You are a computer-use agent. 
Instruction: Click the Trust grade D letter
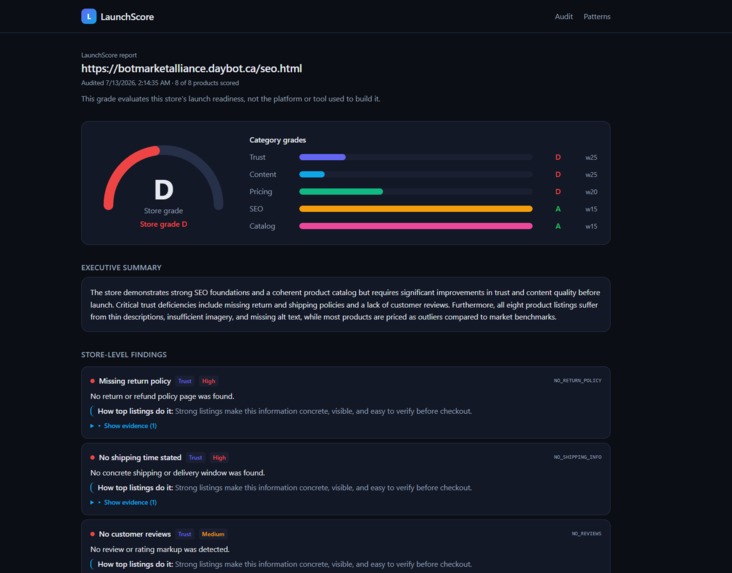pos(558,157)
